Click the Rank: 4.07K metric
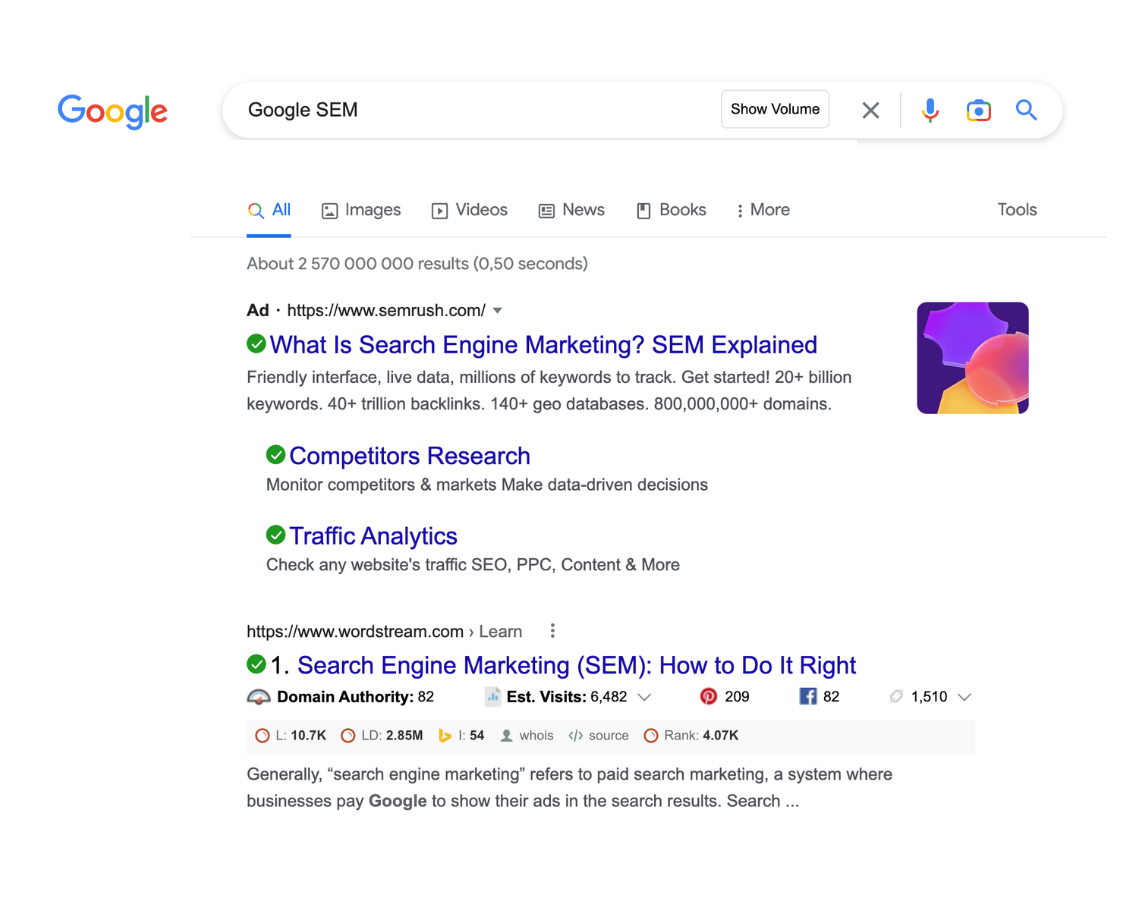Viewport: 1136px width, 924px height. (x=691, y=736)
